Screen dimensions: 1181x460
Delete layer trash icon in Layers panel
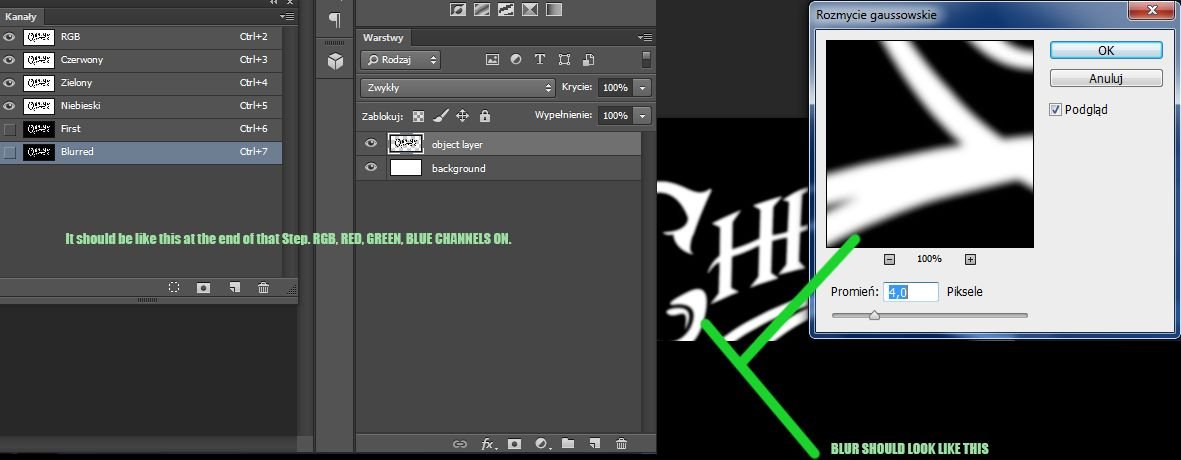(621, 444)
